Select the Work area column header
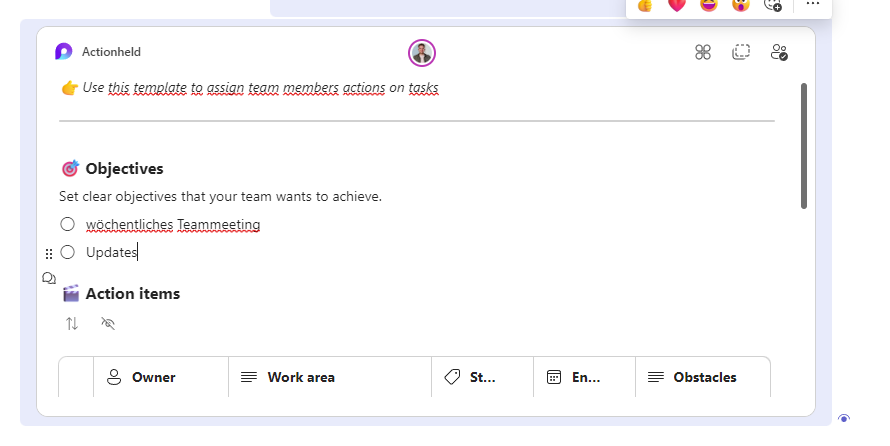The height and width of the screenshot is (446, 890). point(330,377)
